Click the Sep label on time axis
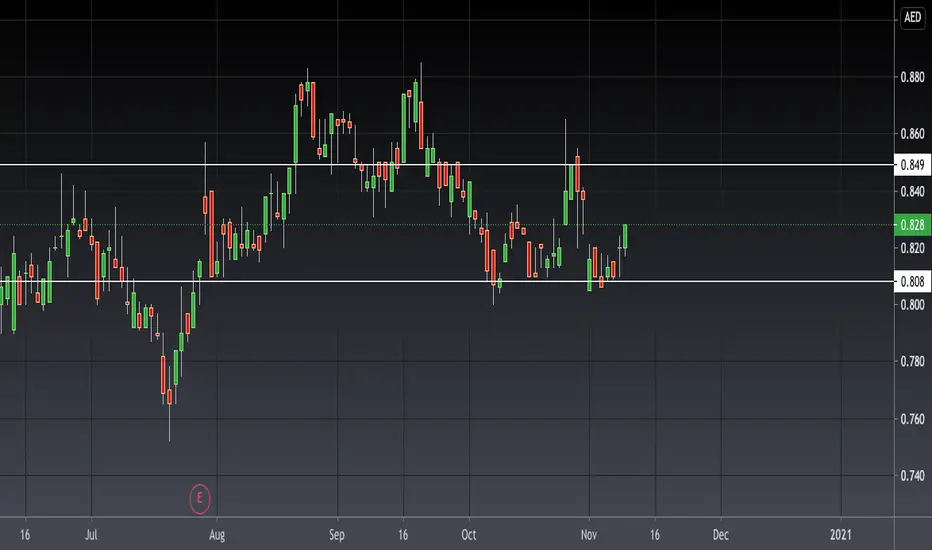Image resolution: width=932 pixels, height=550 pixels. coord(337,535)
